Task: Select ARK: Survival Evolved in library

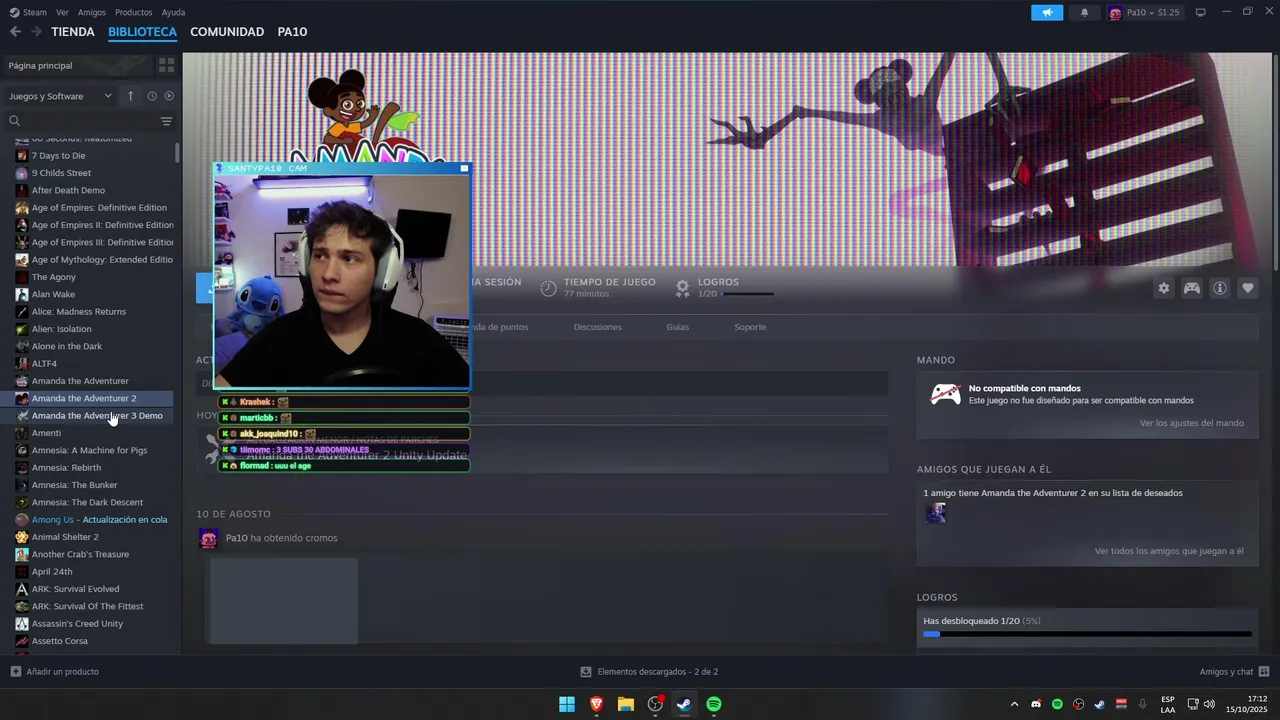Action: (x=88, y=589)
